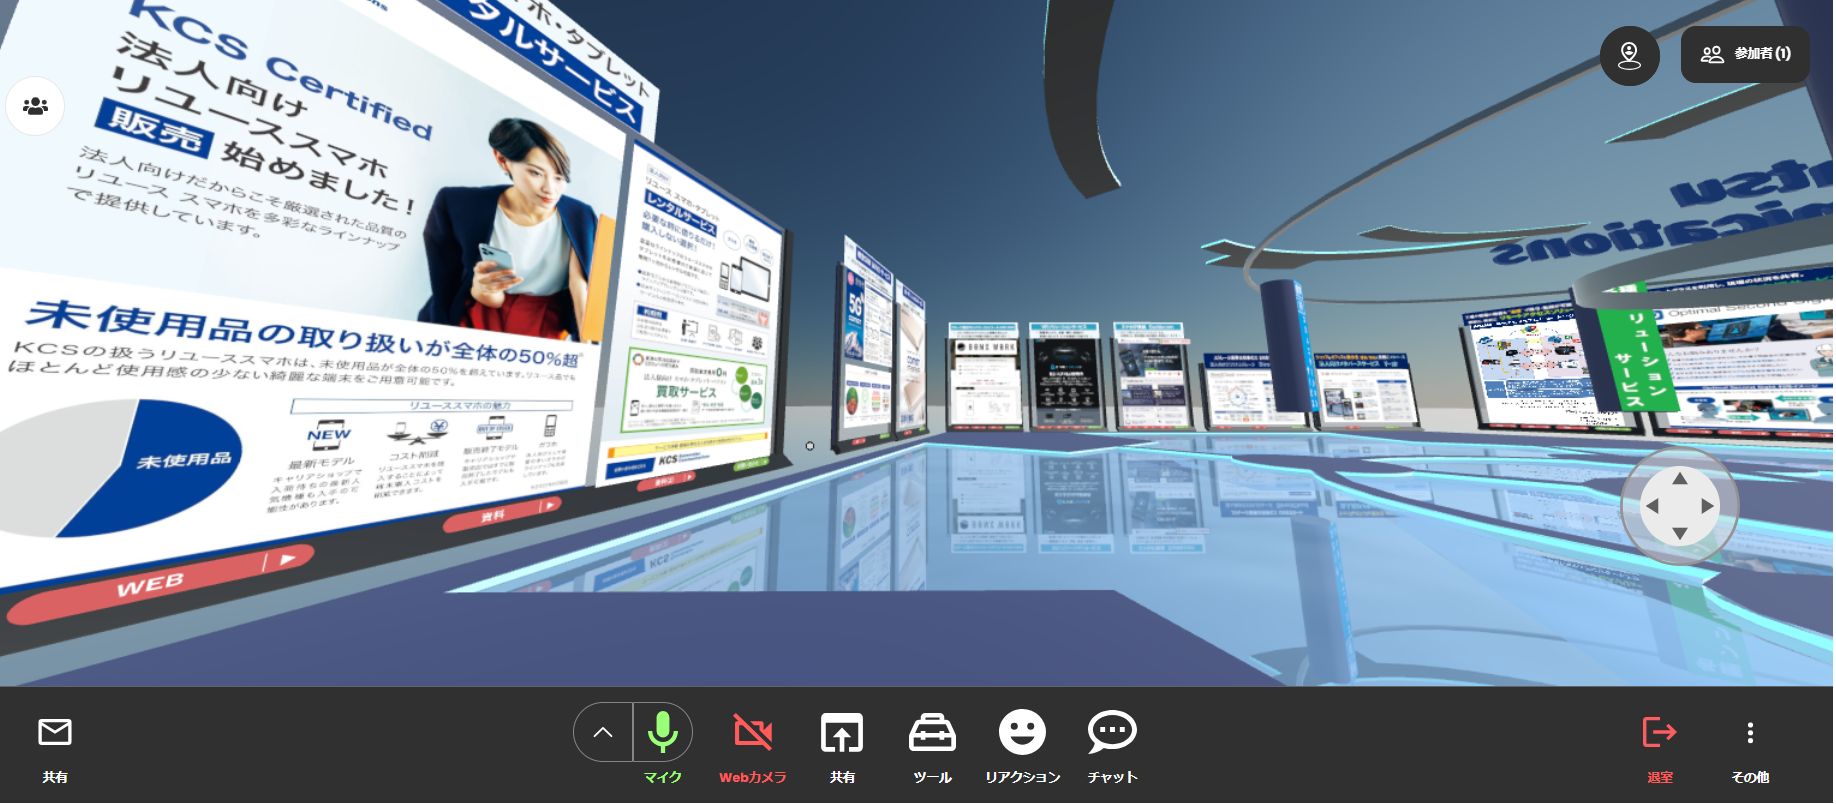The image size is (1836, 804).
Task: Open the 買取サービス poster panel
Action: (696, 392)
